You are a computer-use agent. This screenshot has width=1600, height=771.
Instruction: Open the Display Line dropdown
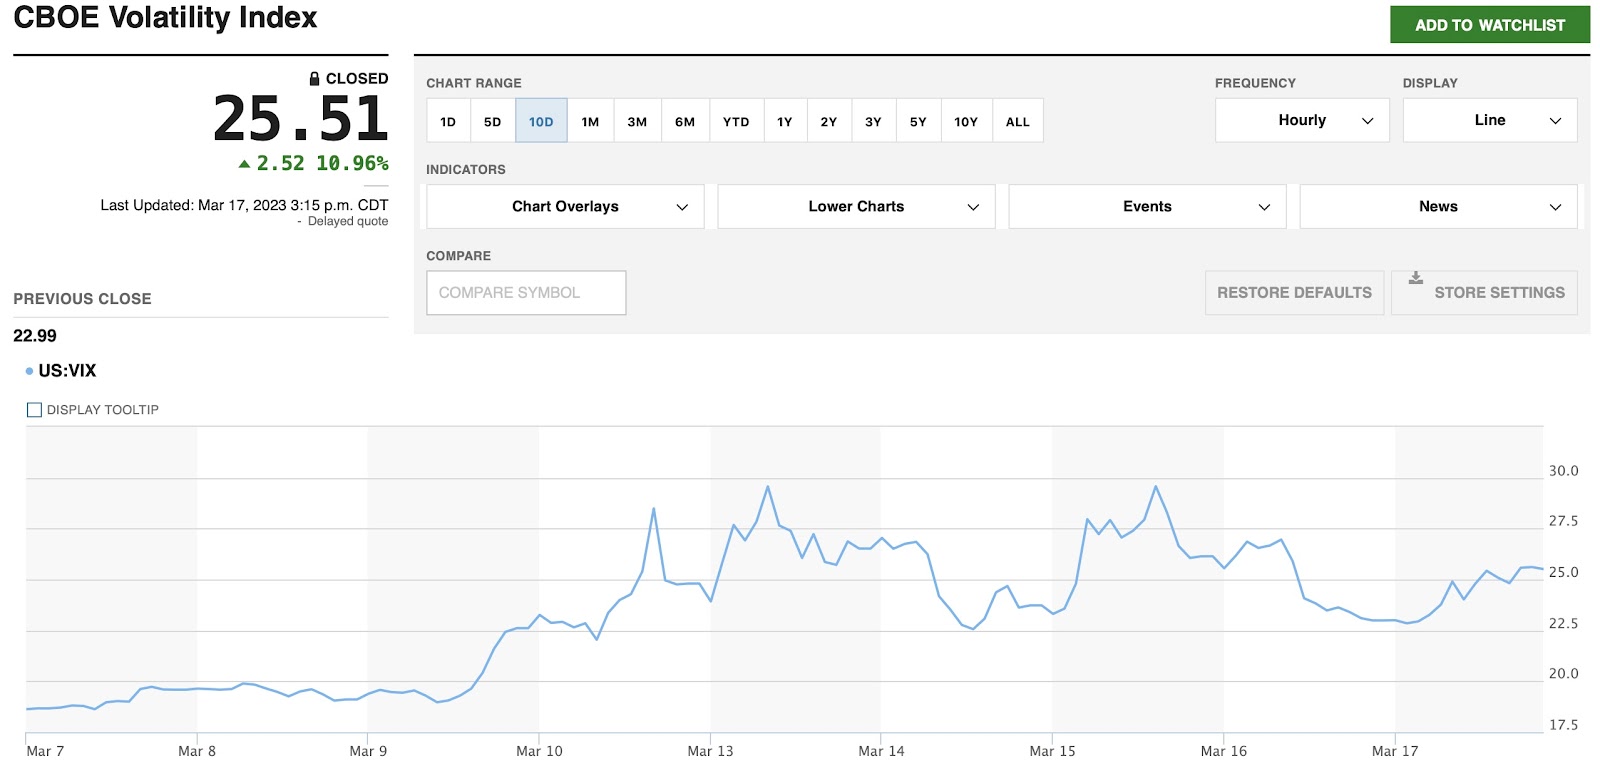click(1490, 120)
